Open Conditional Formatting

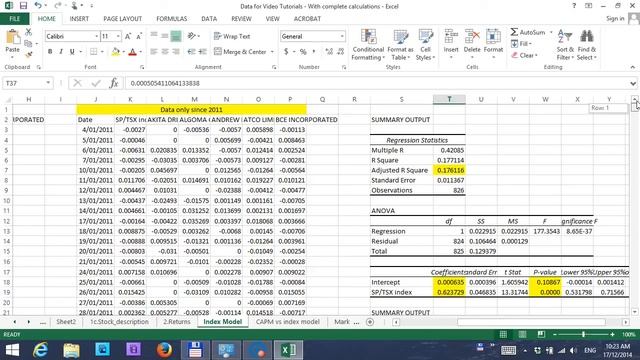click(x=368, y=45)
